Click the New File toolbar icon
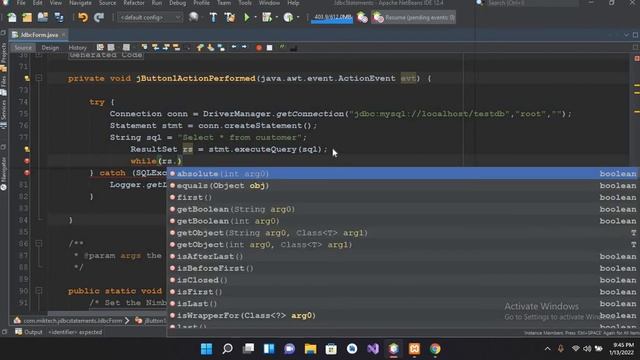The width and height of the screenshot is (640, 360). point(12,18)
